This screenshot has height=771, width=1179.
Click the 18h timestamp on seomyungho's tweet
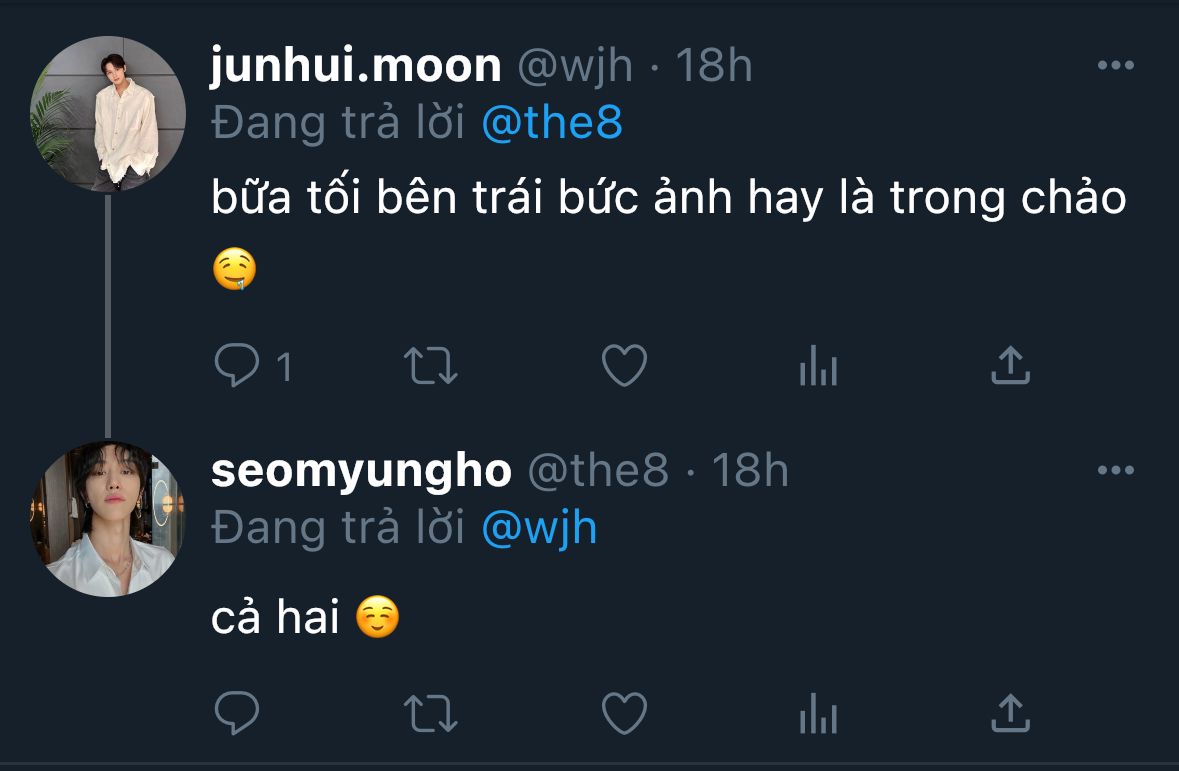click(x=750, y=470)
